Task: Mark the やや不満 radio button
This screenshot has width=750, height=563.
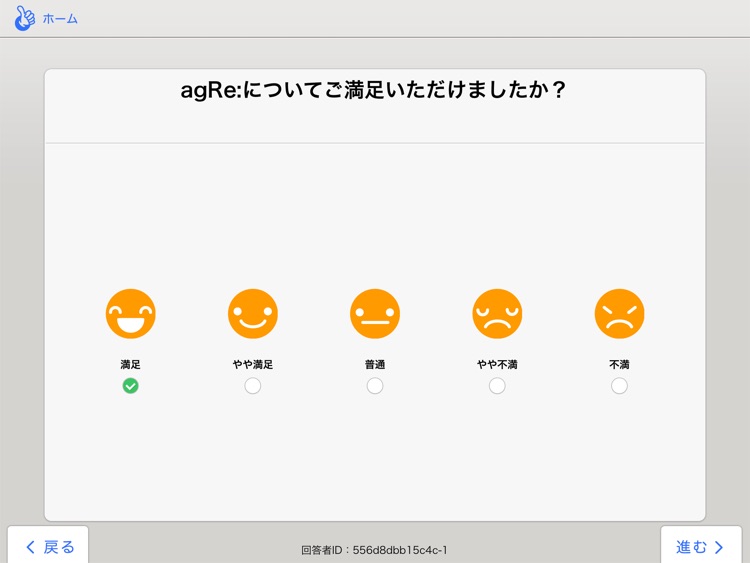Action: [497, 386]
